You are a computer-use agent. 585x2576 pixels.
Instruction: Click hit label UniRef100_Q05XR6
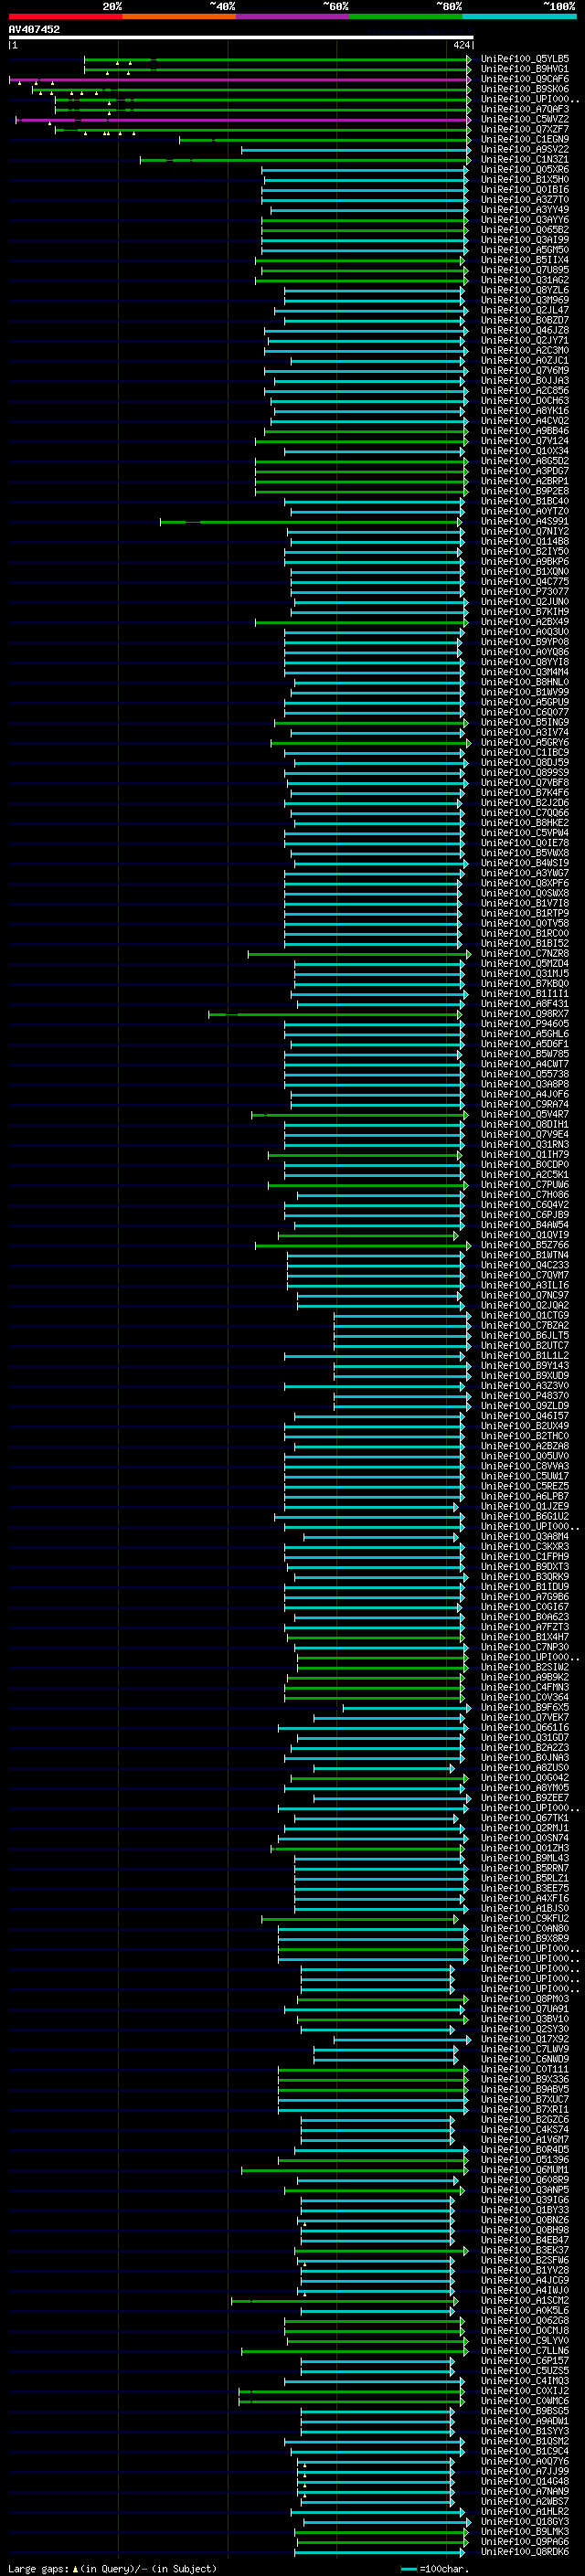pyautogui.click(x=525, y=170)
